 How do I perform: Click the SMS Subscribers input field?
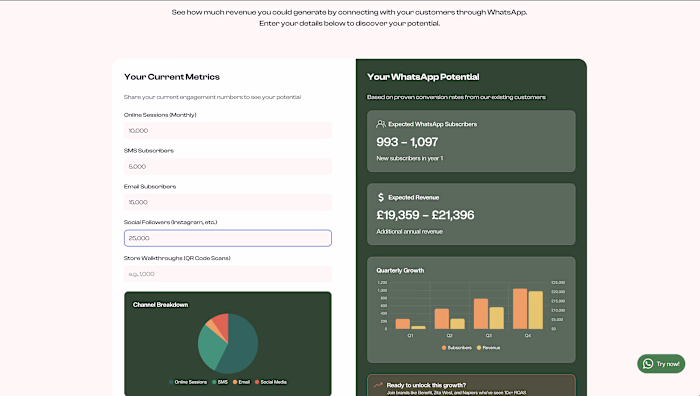tap(228, 167)
